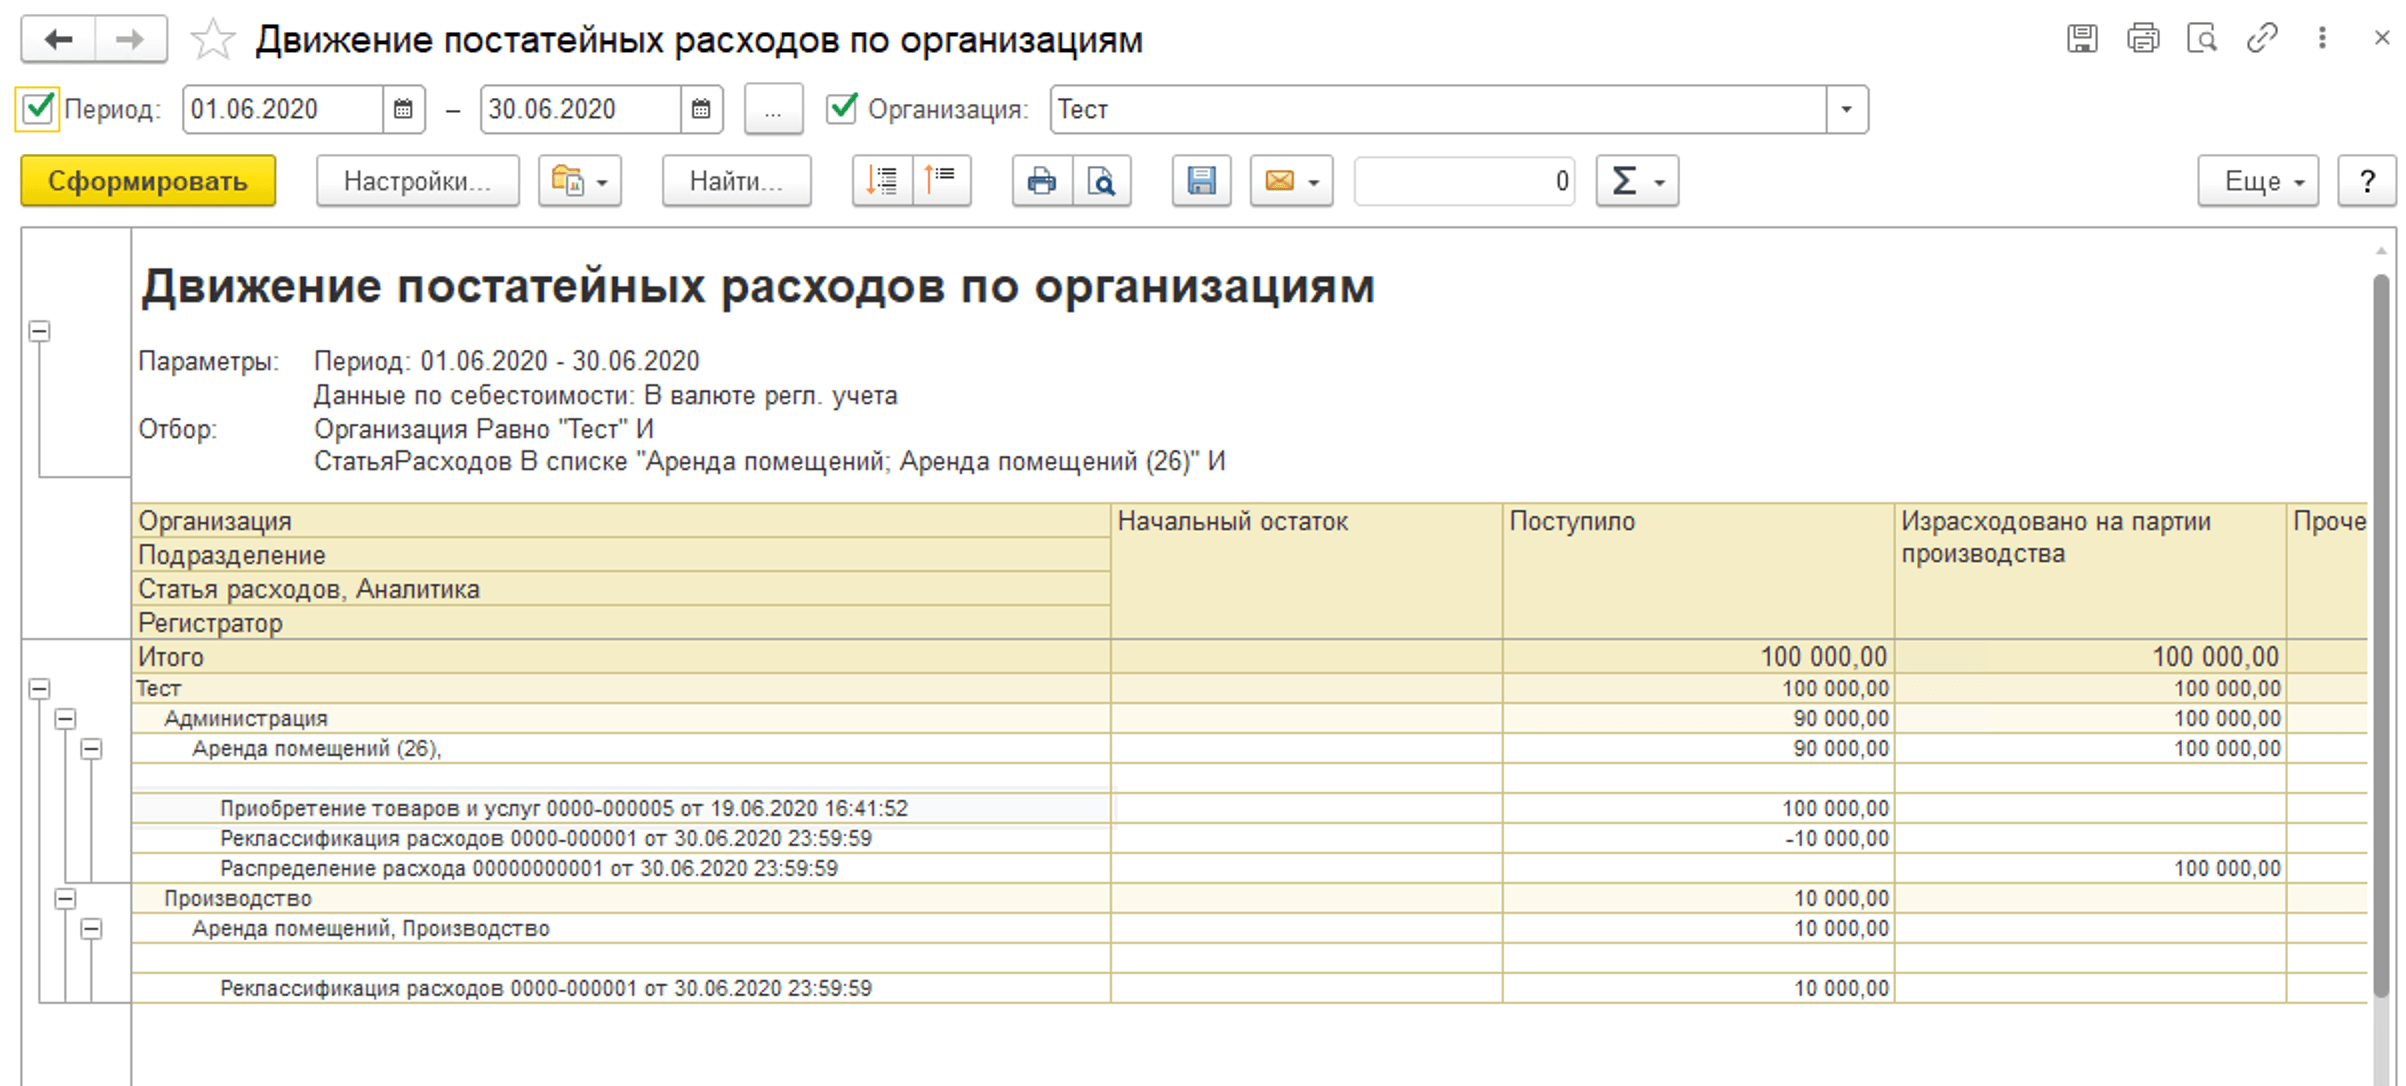
Task: Open calendar for start date 01.06.2020
Action: pos(403,109)
